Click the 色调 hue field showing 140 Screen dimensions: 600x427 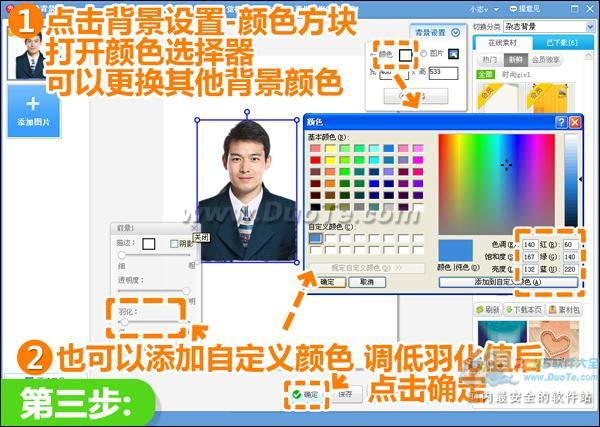point(530,244)
